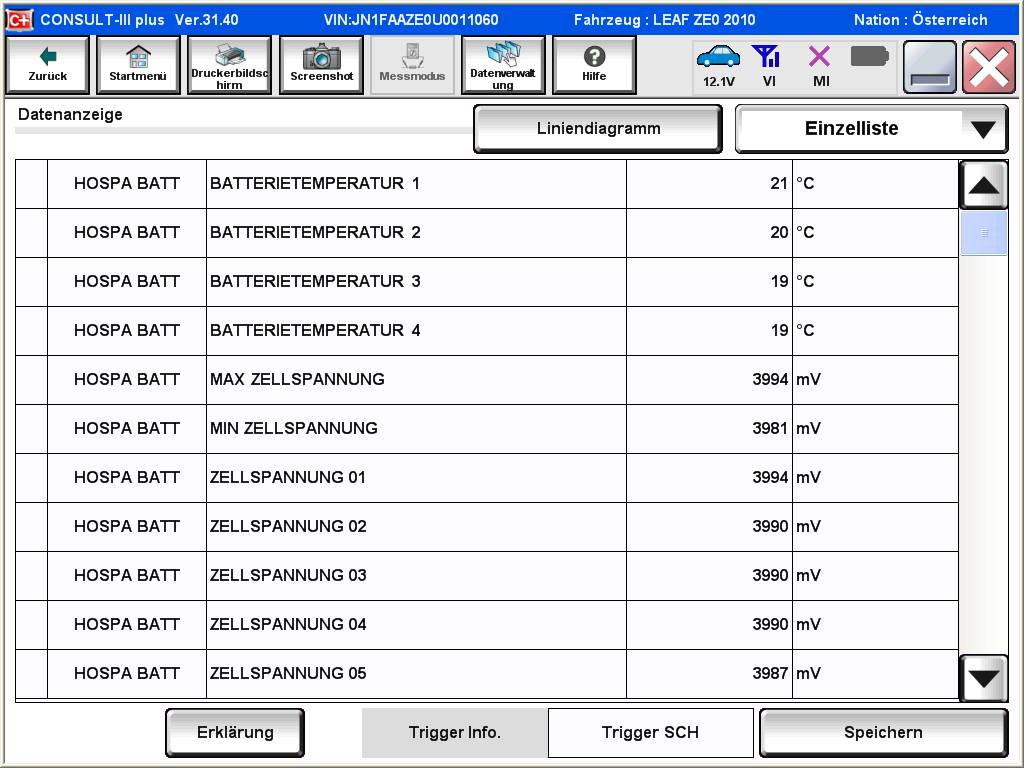
Task: Click the Zurück back arrow icon
Action: click(47, 58)
